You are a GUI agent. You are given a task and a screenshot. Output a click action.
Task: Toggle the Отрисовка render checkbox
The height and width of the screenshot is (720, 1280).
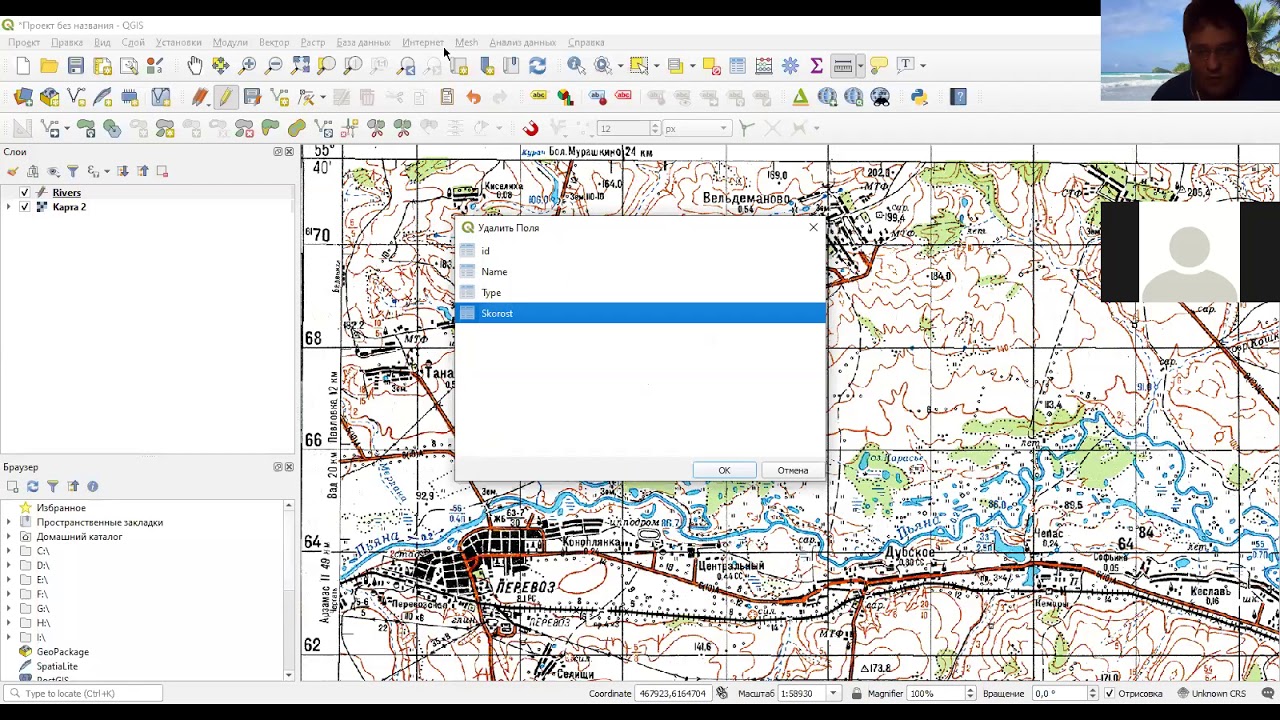click(x=1108, y=694)
